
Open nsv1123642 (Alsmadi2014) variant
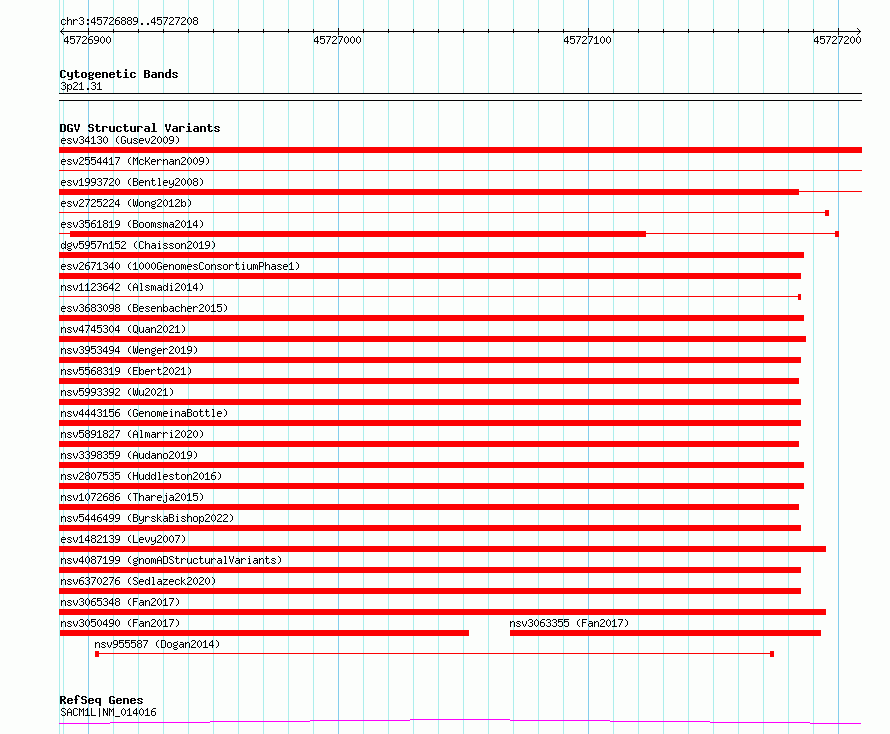(132, 287)
